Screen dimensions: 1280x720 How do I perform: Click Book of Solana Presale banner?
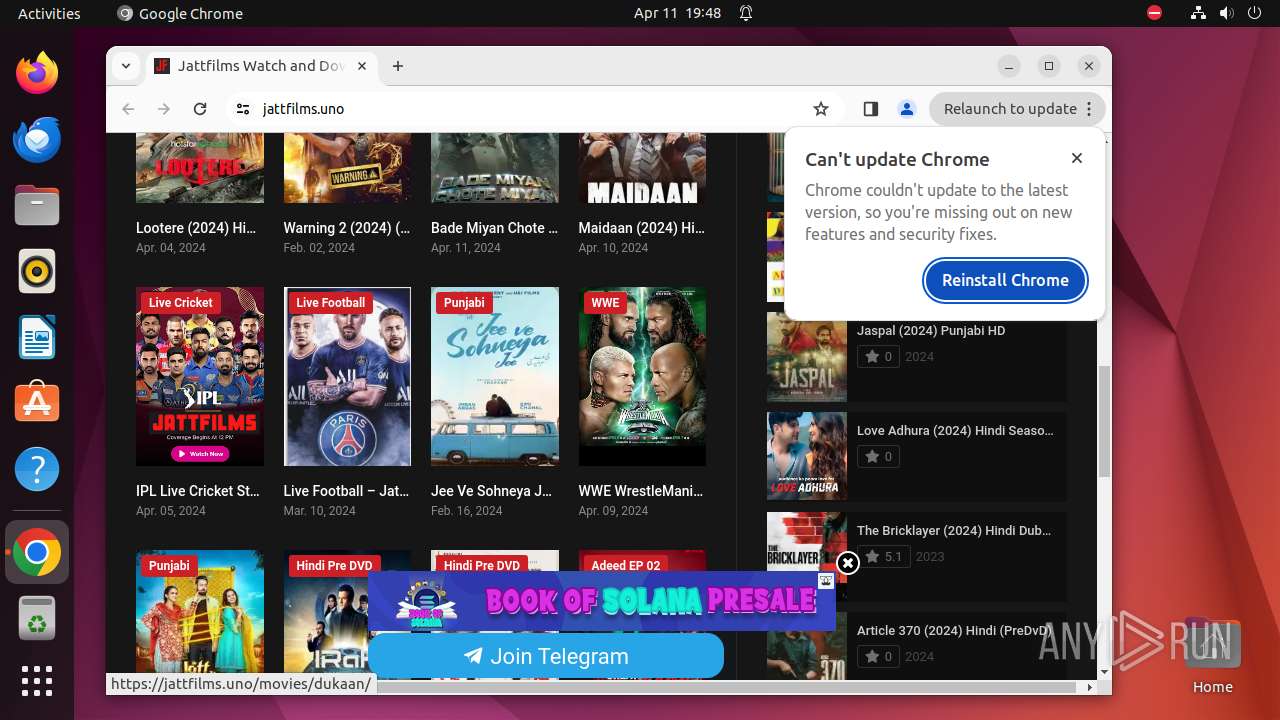click(602, 601)
